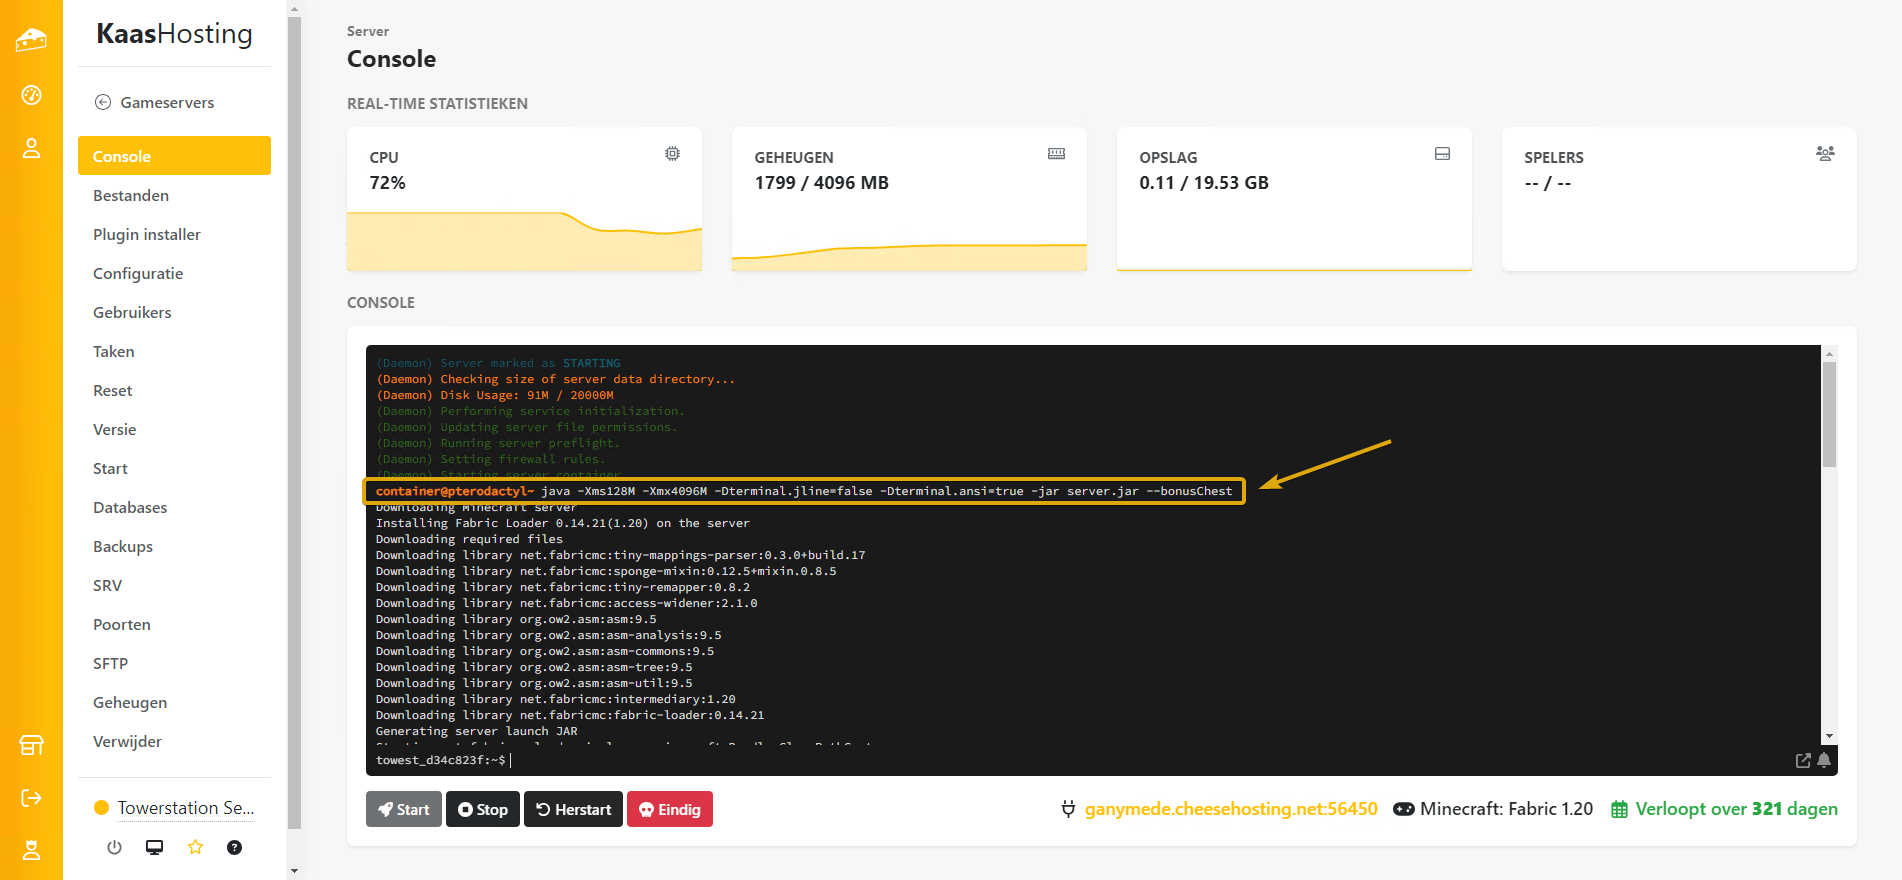The height and width of the screenshot is (880, 1902).
Task: Click the power icon below Towerstation server name
Action: (114, 847)
